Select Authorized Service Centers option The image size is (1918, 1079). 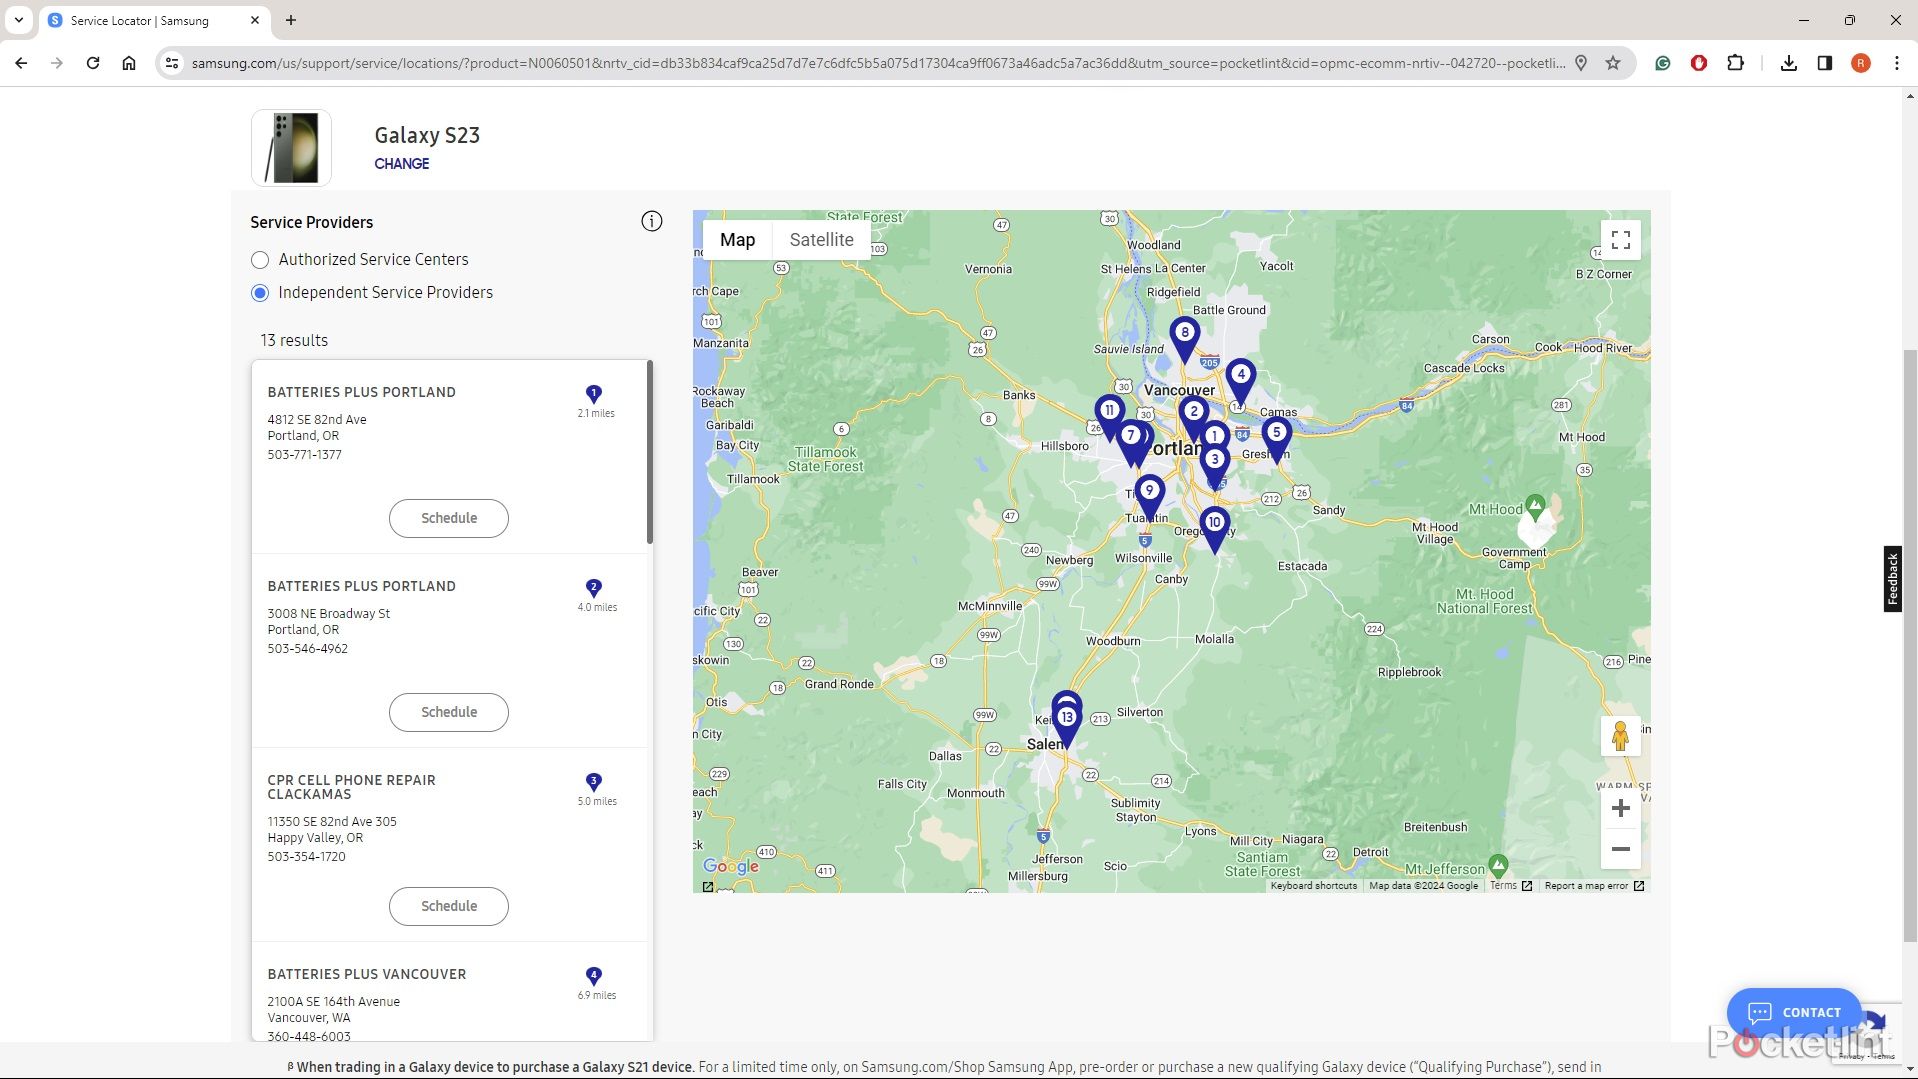pos(260,260)
